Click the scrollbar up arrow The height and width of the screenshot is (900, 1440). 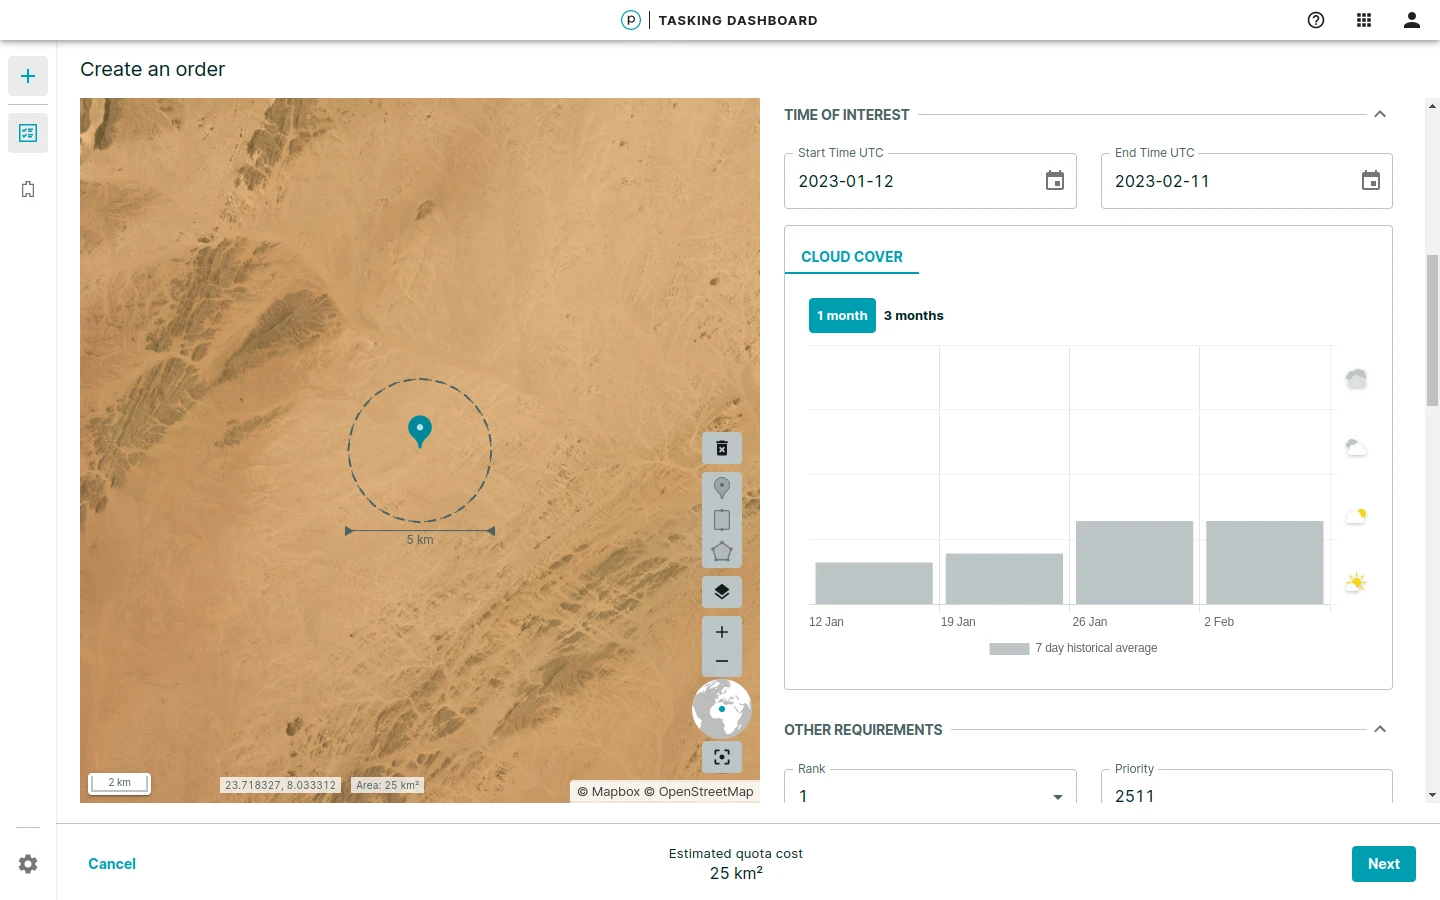pos(1432,105)
